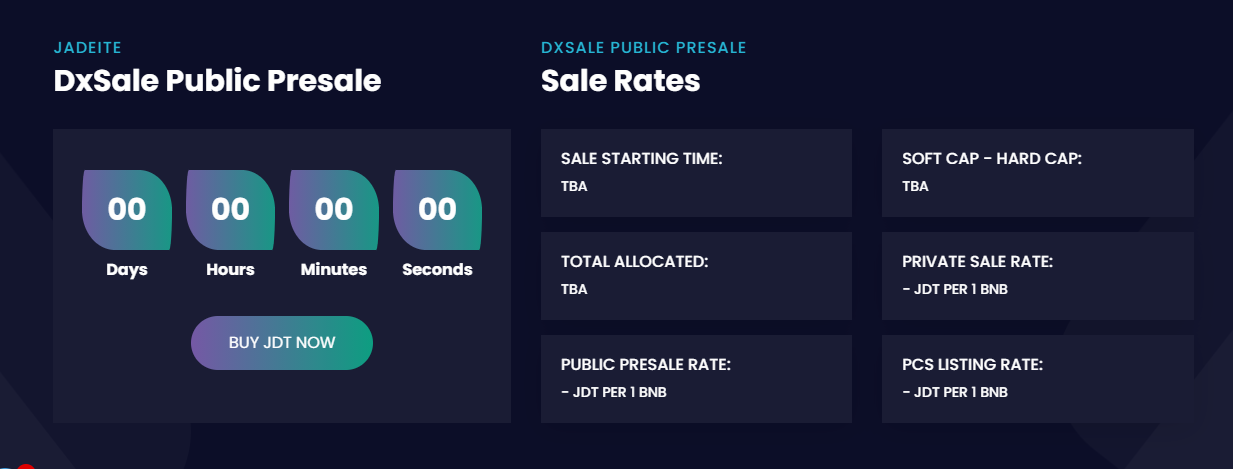The width and height of the screenshot is (1233, 469).
Task: Click the Private Sale Rate card
Action: (x=1037, y=276)
